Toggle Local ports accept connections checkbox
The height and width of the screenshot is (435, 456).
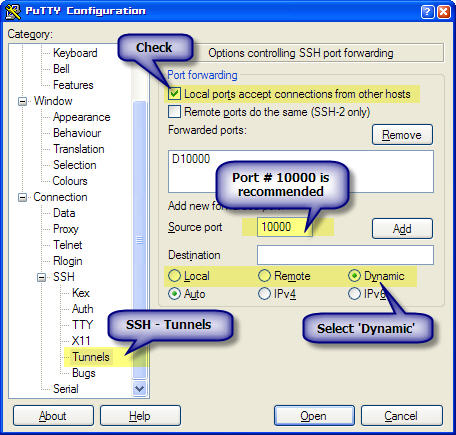point(174,94)
